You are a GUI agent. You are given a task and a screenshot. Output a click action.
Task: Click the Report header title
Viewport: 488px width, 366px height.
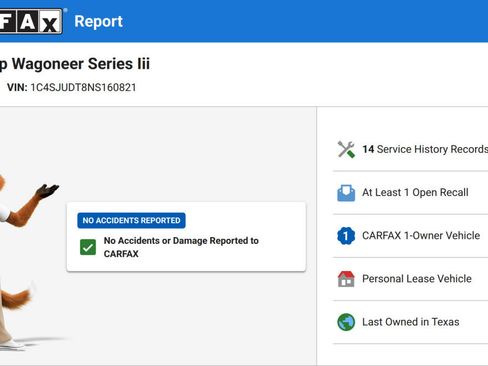98,21
